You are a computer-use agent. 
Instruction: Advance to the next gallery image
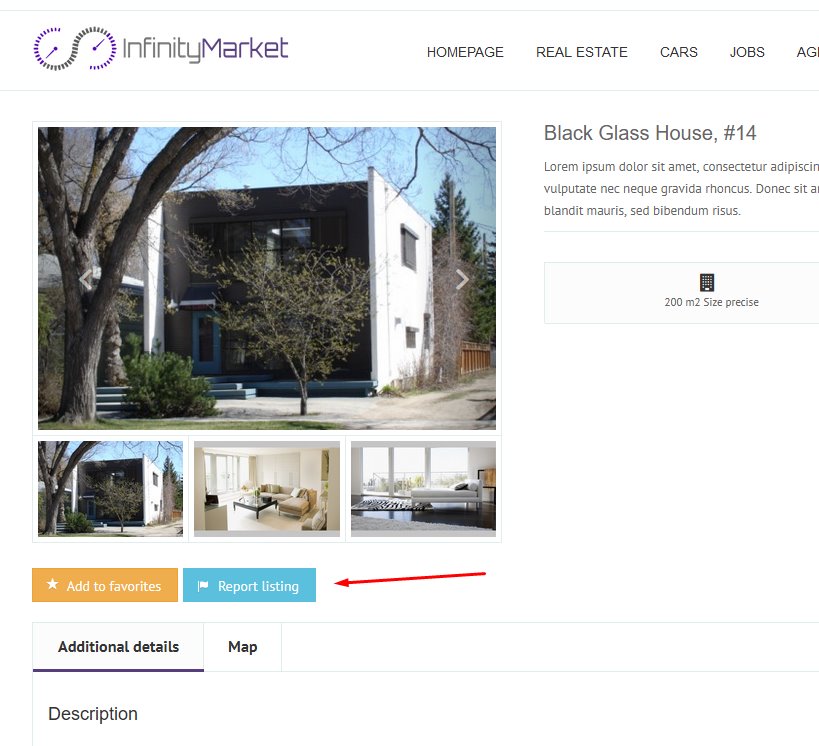click(x=462, y=279)
